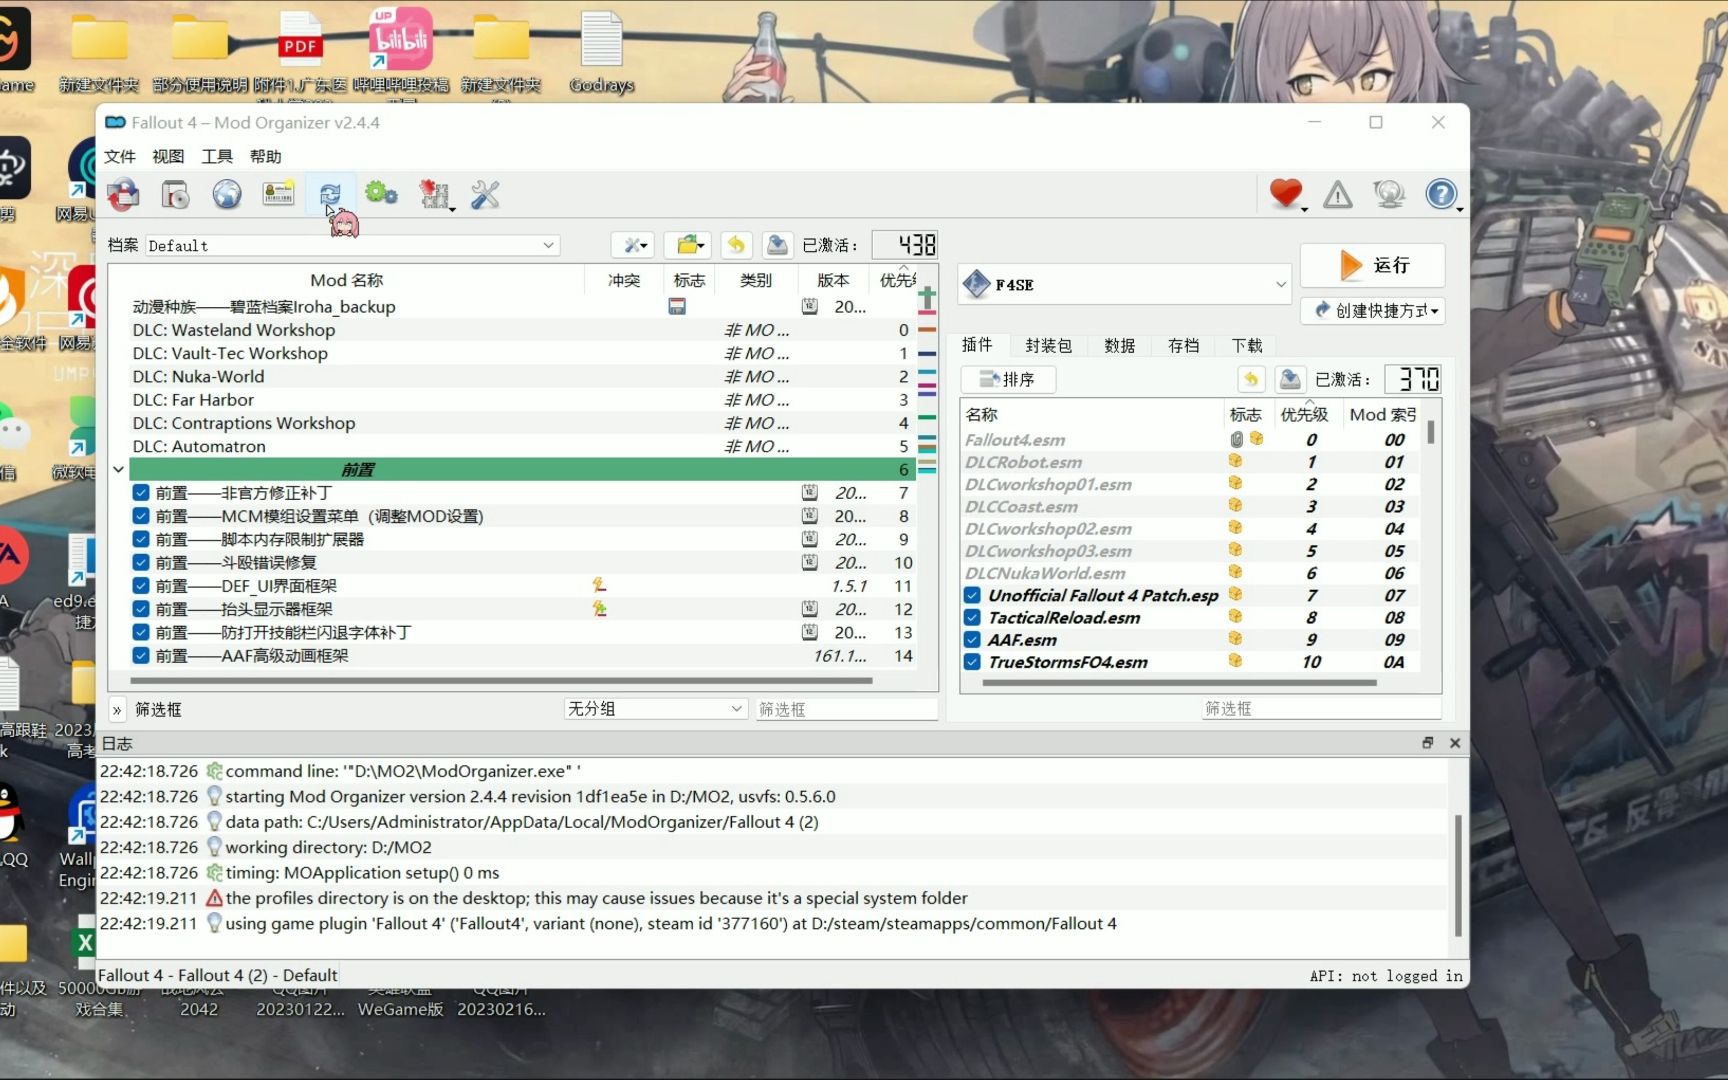Float the log panel via dock icon
Image resolution: width=1728 pixels, height=1080 pixels.
pos(1427,743)
